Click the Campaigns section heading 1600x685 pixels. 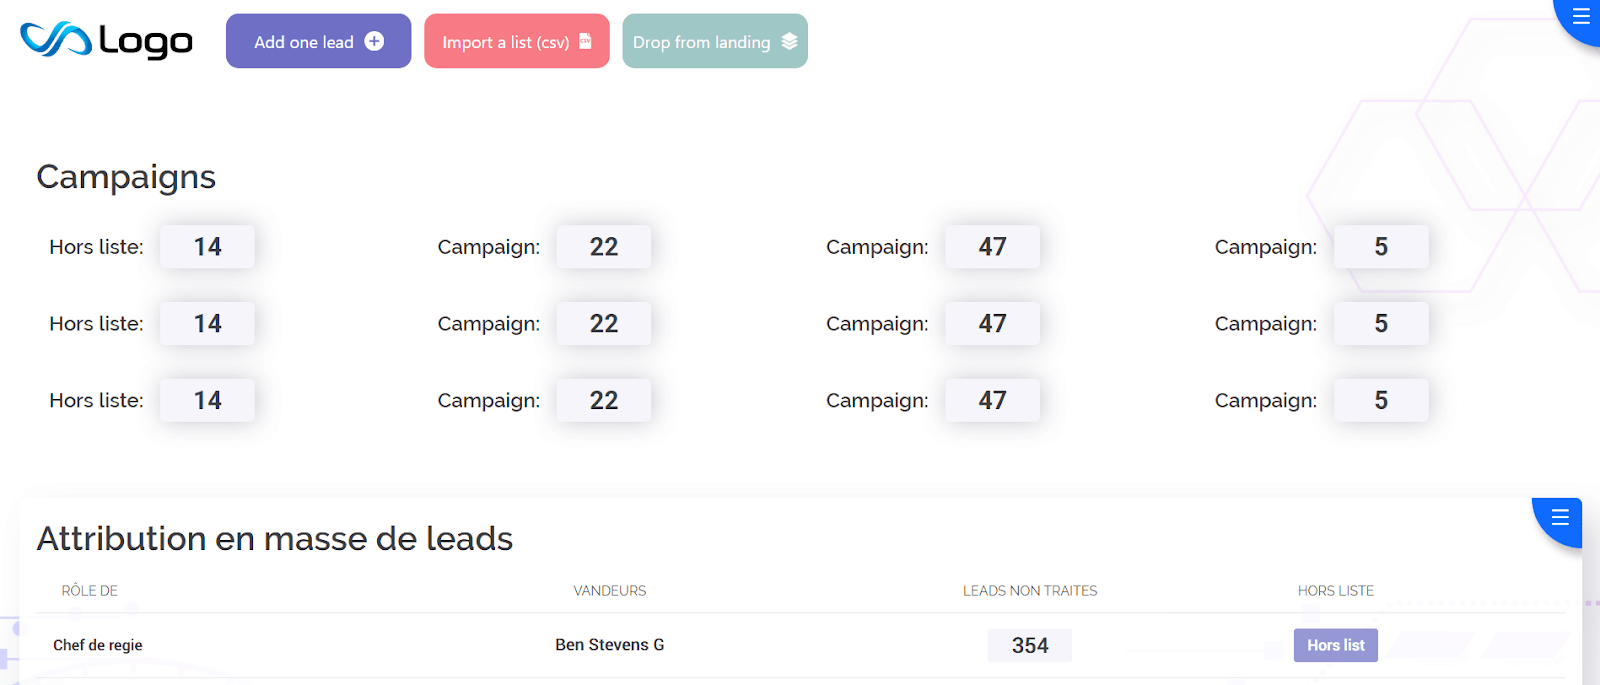[x=126, y=176]
